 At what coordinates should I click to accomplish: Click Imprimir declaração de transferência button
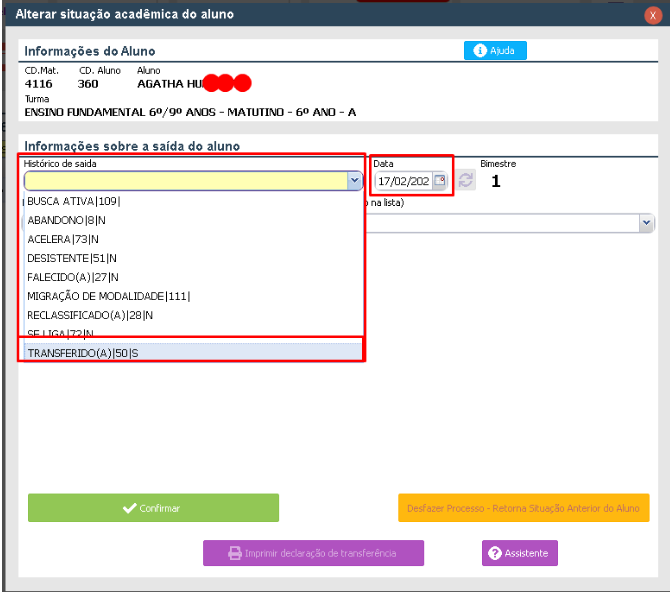[x=313, y=553]
